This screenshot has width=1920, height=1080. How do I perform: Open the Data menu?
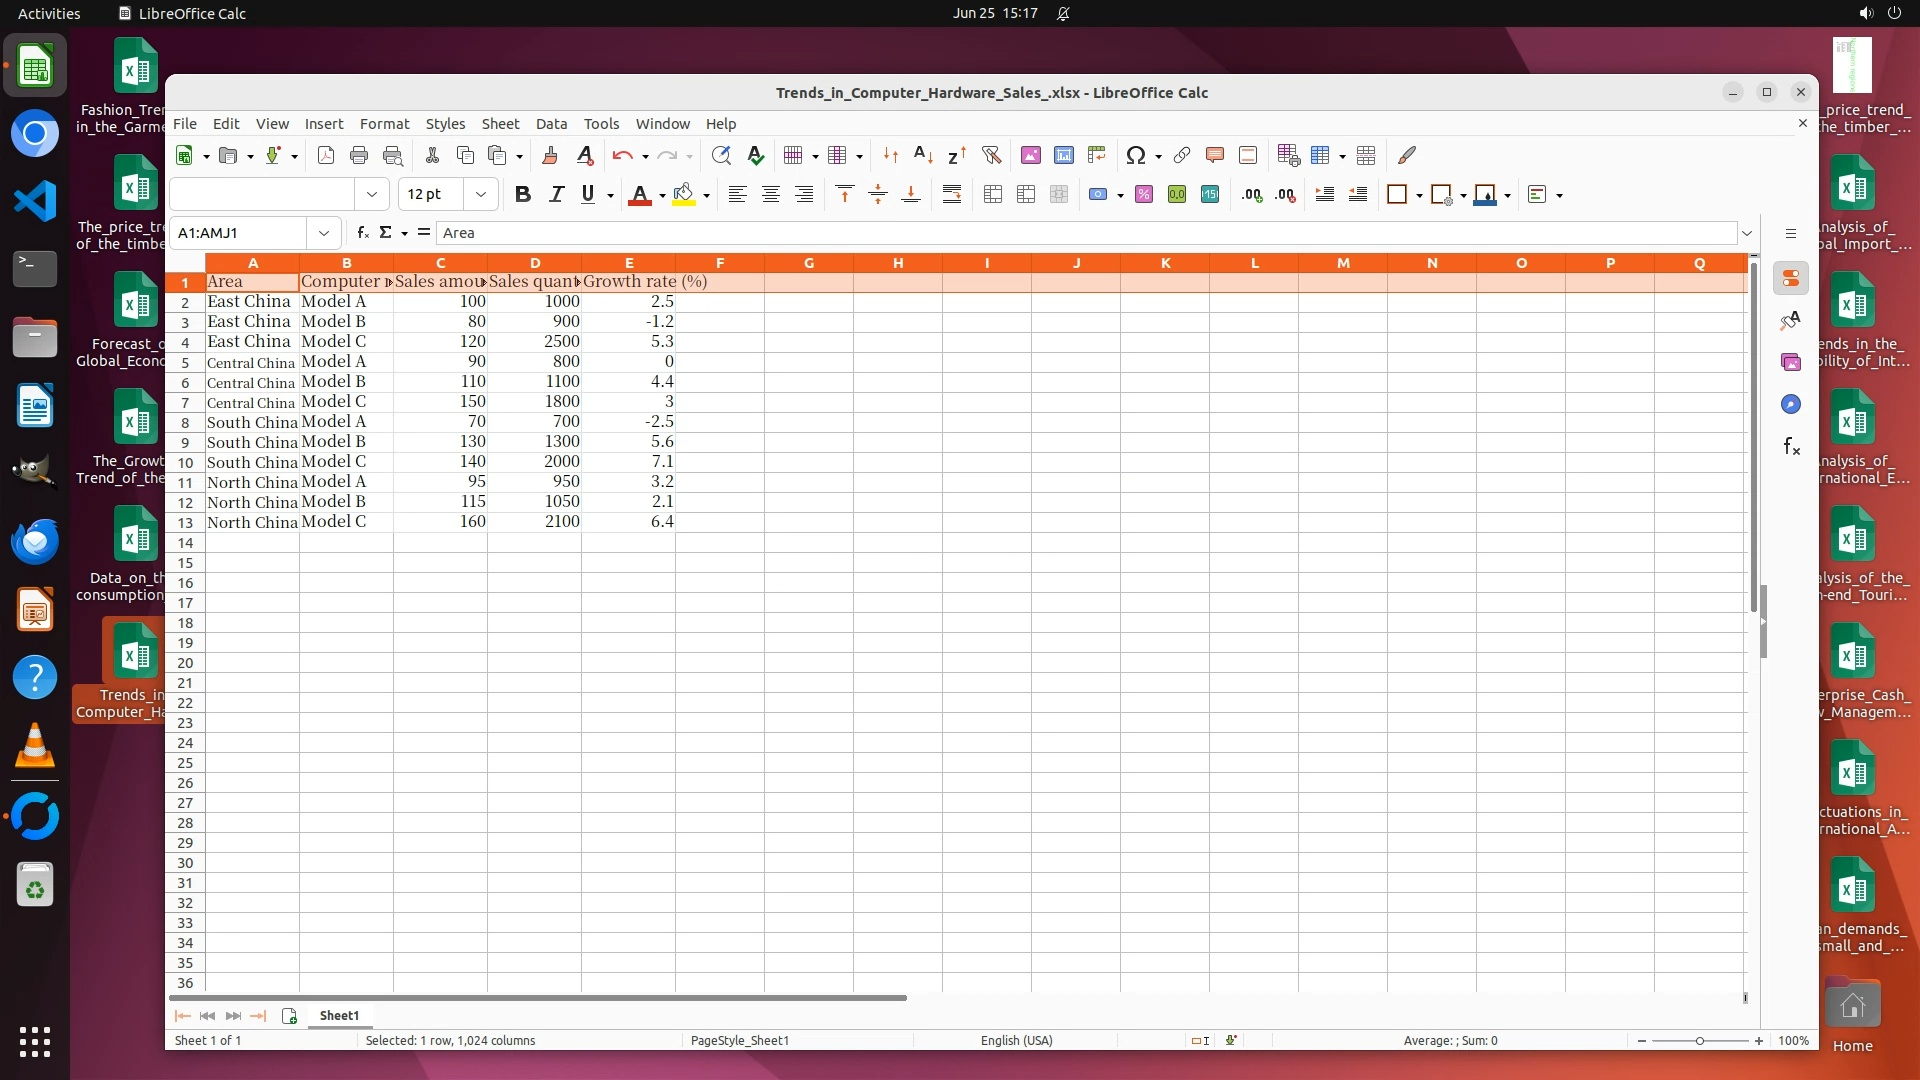(551, 124)
